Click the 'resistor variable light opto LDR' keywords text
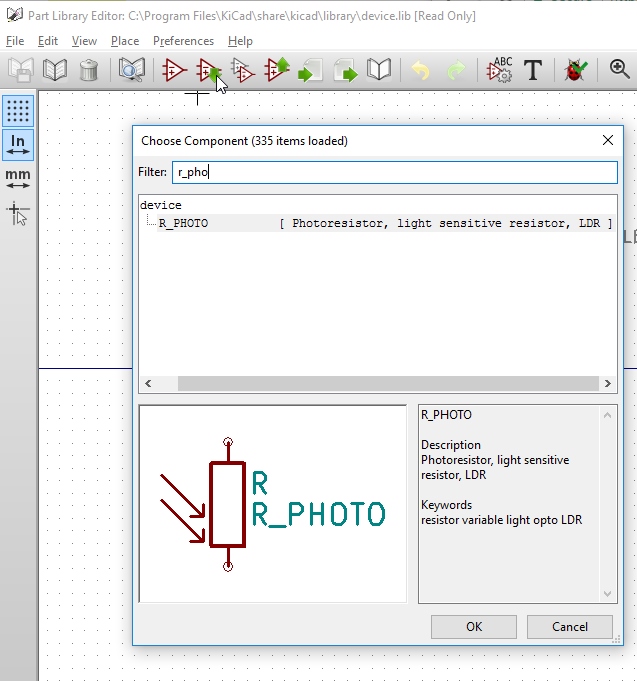The height and width of the screenshot is (681, 637). (x=502, y=520)
